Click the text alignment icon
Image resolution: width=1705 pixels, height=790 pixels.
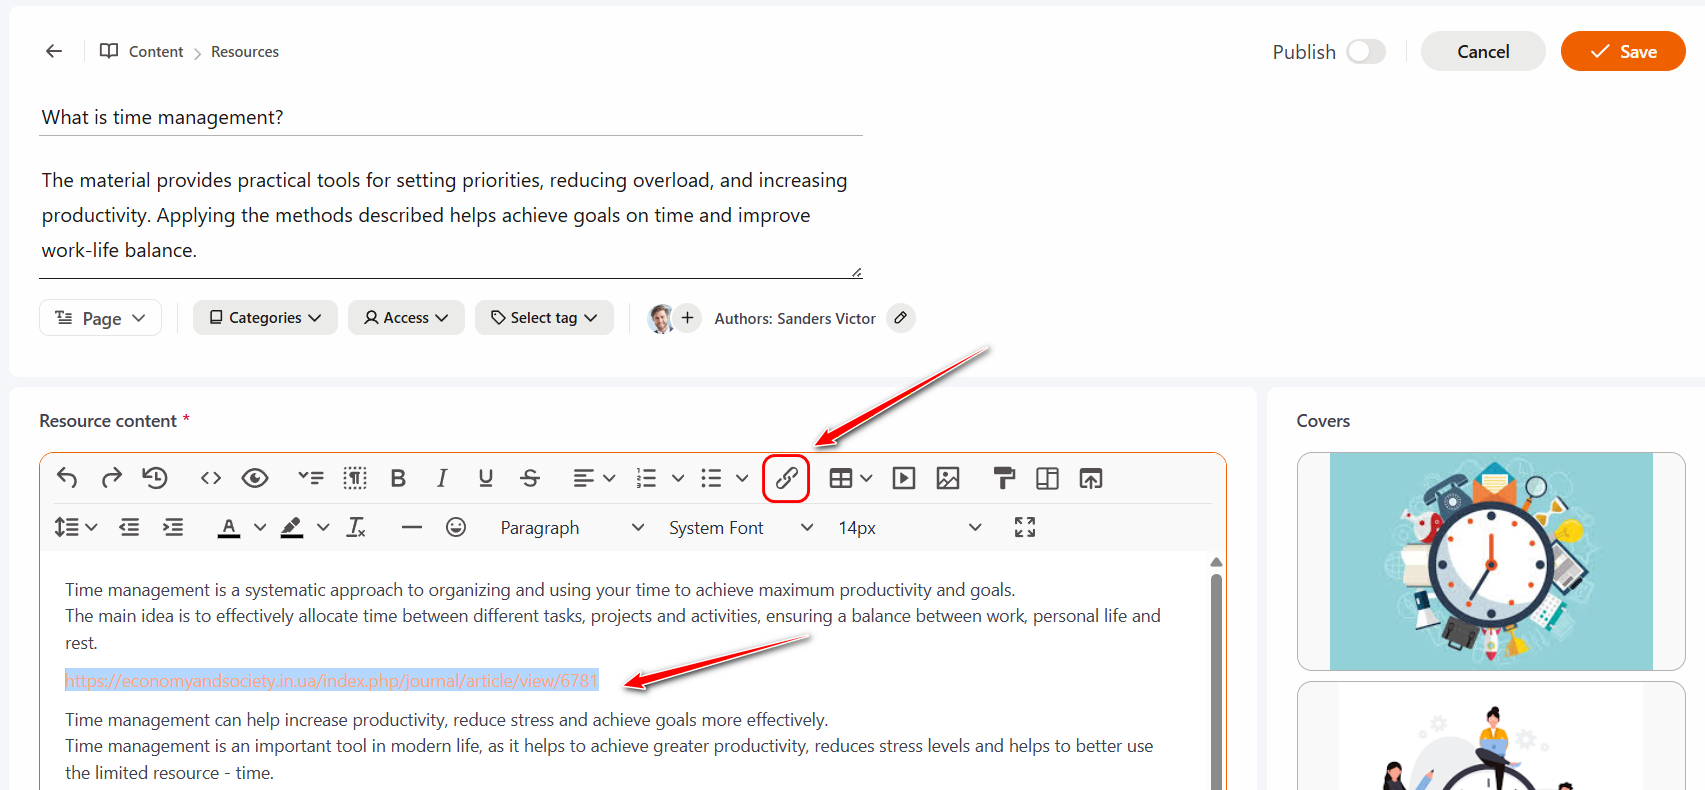pyautogui.click(x=583, y=478)
